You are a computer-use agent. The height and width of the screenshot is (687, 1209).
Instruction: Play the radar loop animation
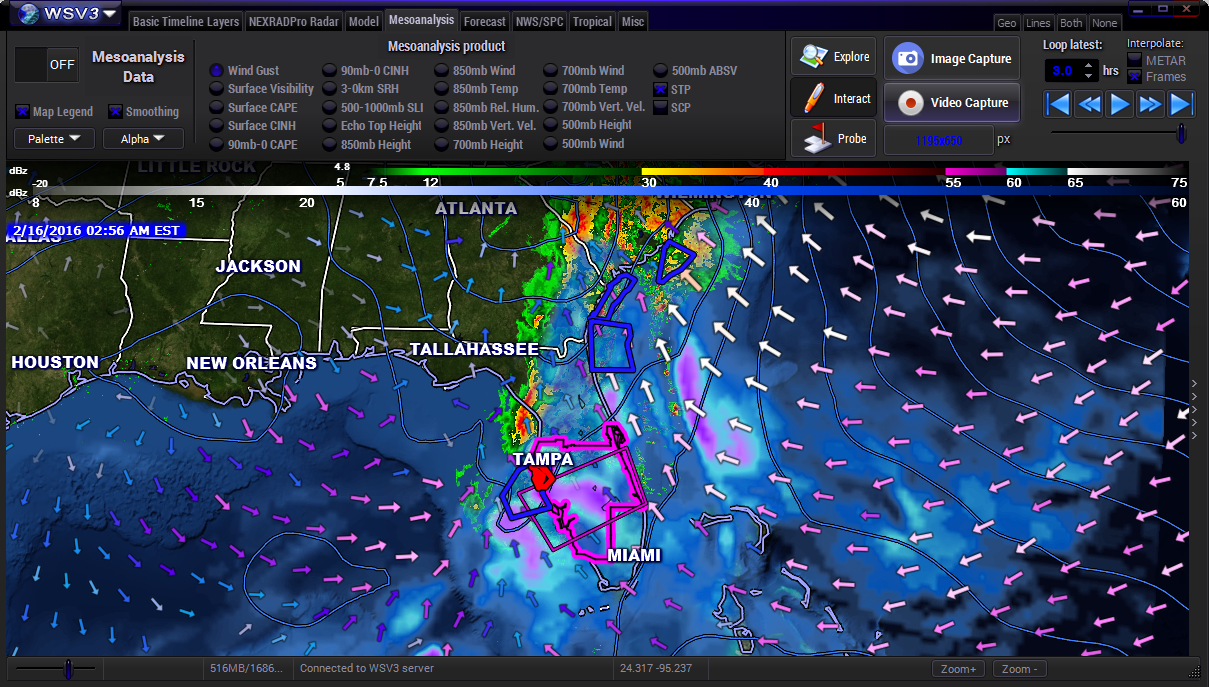pos(1120,103)
